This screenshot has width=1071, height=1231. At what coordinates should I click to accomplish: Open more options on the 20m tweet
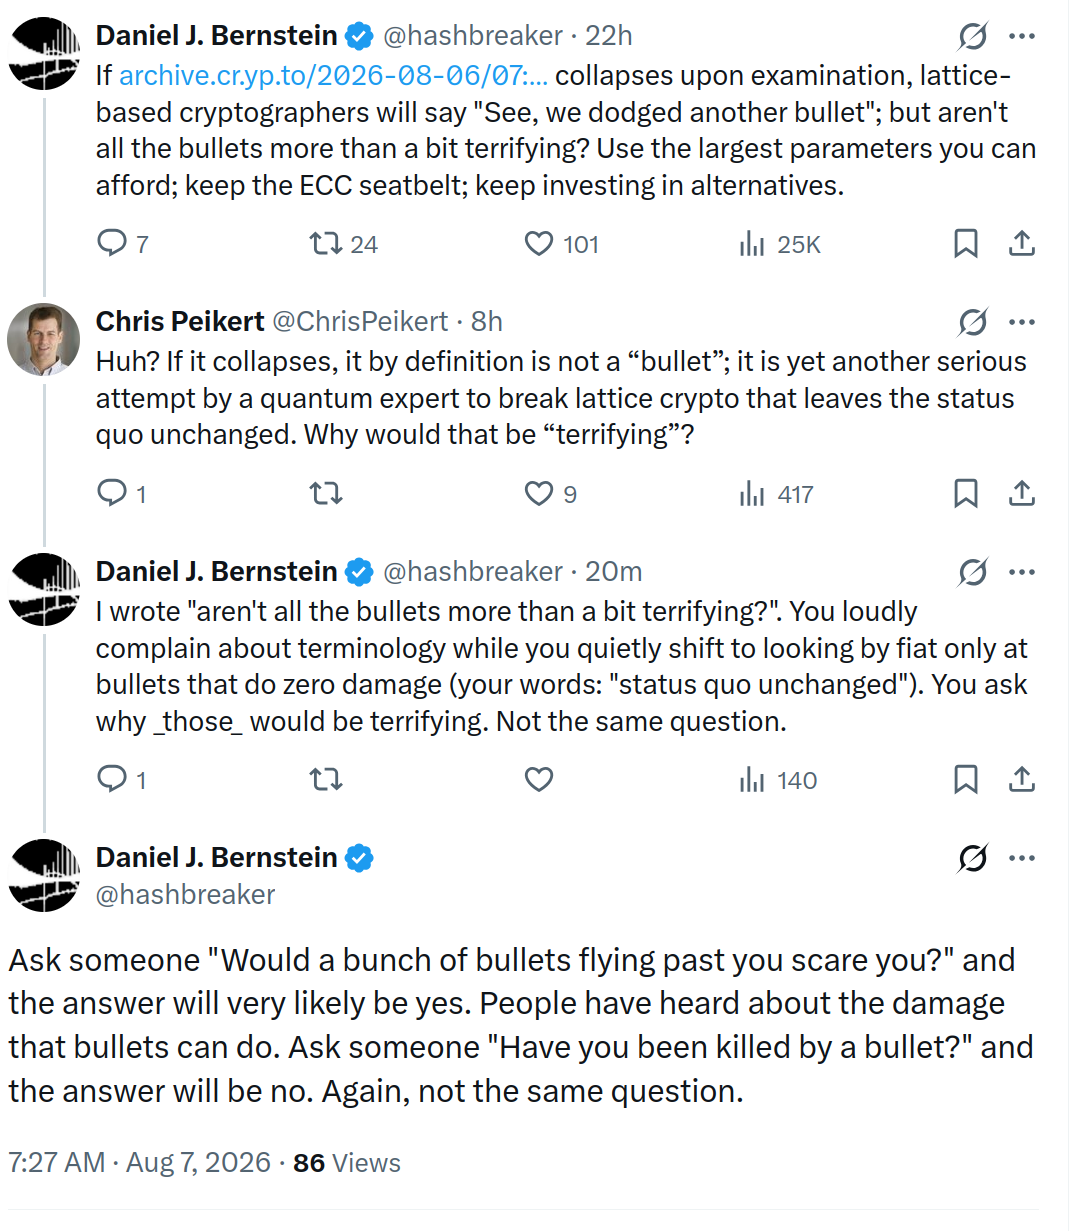click(1022, 572)
